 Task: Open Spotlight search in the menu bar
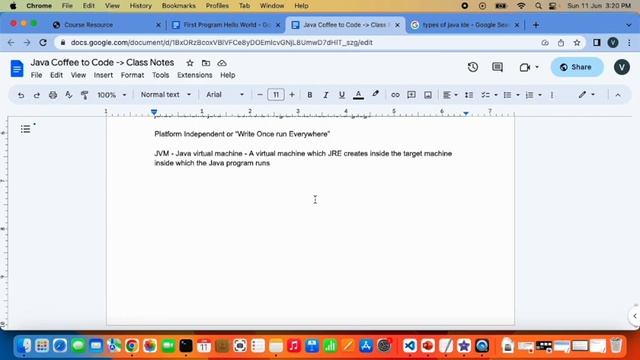pos(538,6)
